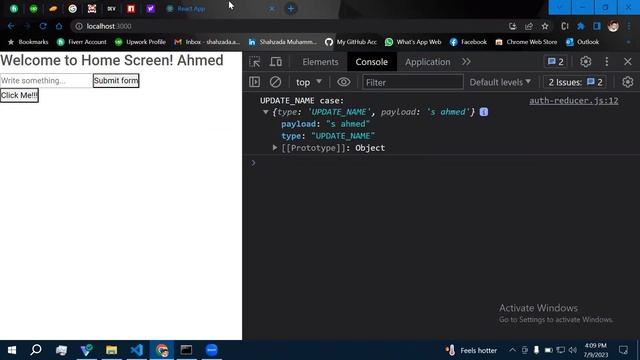Open the What's App Web bookmark
The width and height of the screenshot is (640, 360).
pos(413,42)
